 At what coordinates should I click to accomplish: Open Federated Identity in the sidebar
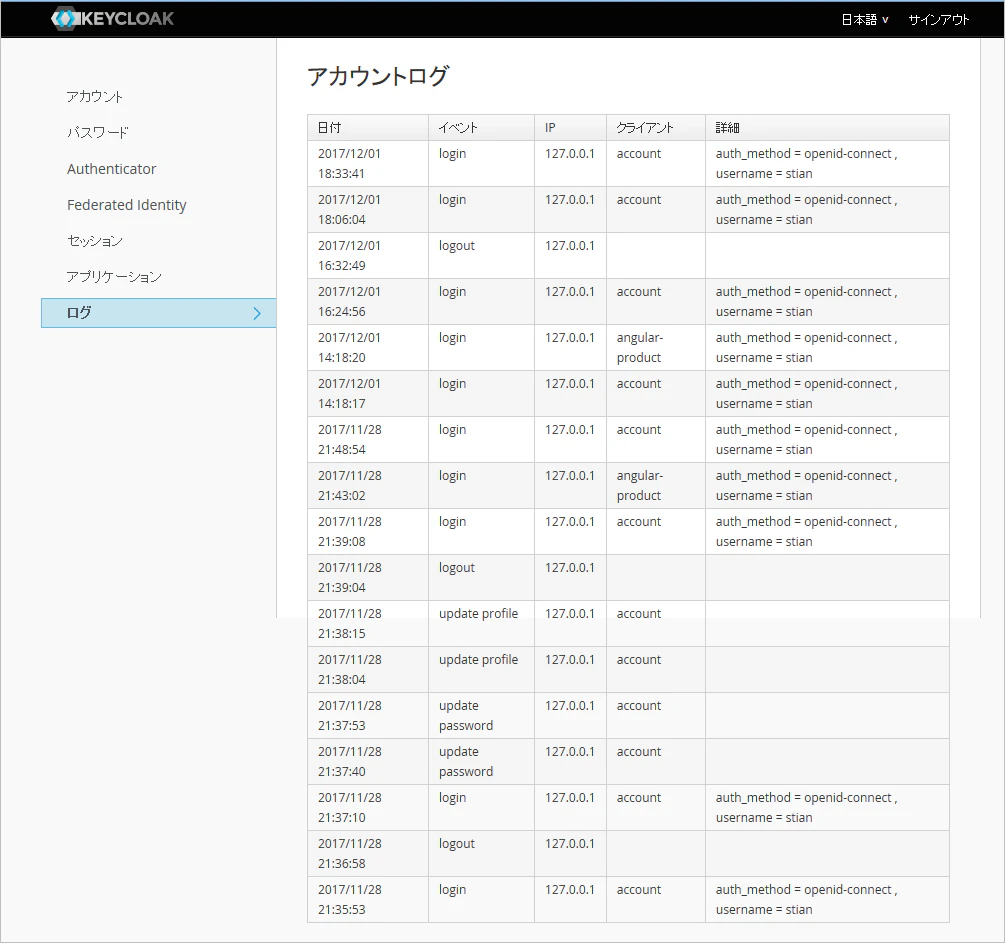click(126, 204)
